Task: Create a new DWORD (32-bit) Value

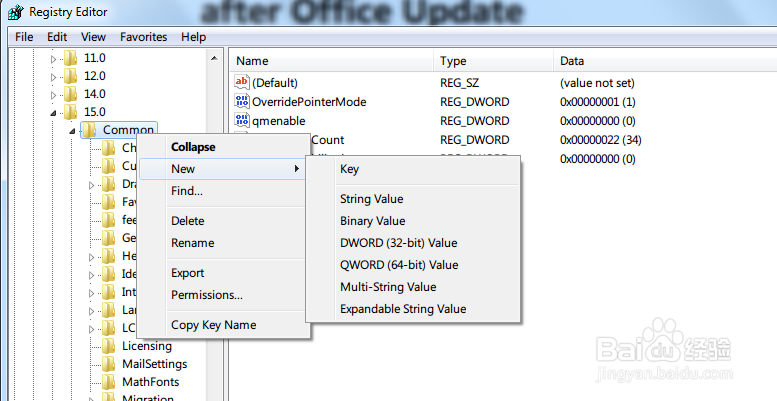Action: click(x=413, y=243)
